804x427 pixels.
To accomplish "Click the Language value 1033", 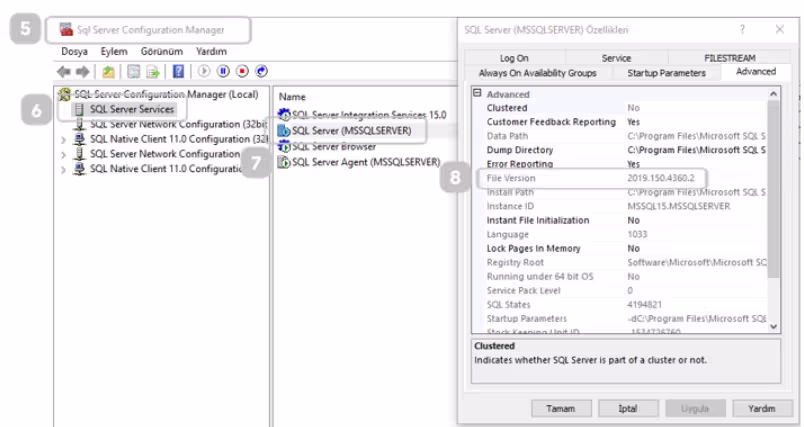I will coord(637,234).
